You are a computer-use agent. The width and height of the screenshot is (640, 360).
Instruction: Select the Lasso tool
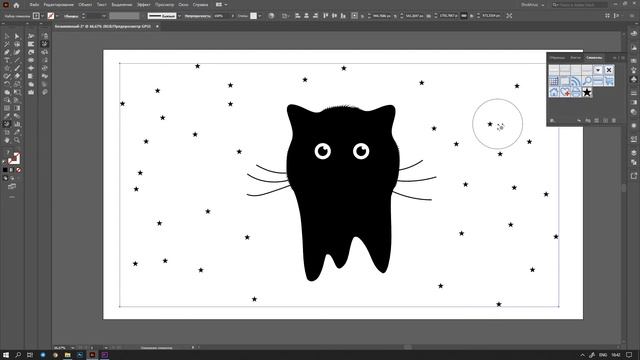pos(17,44)
